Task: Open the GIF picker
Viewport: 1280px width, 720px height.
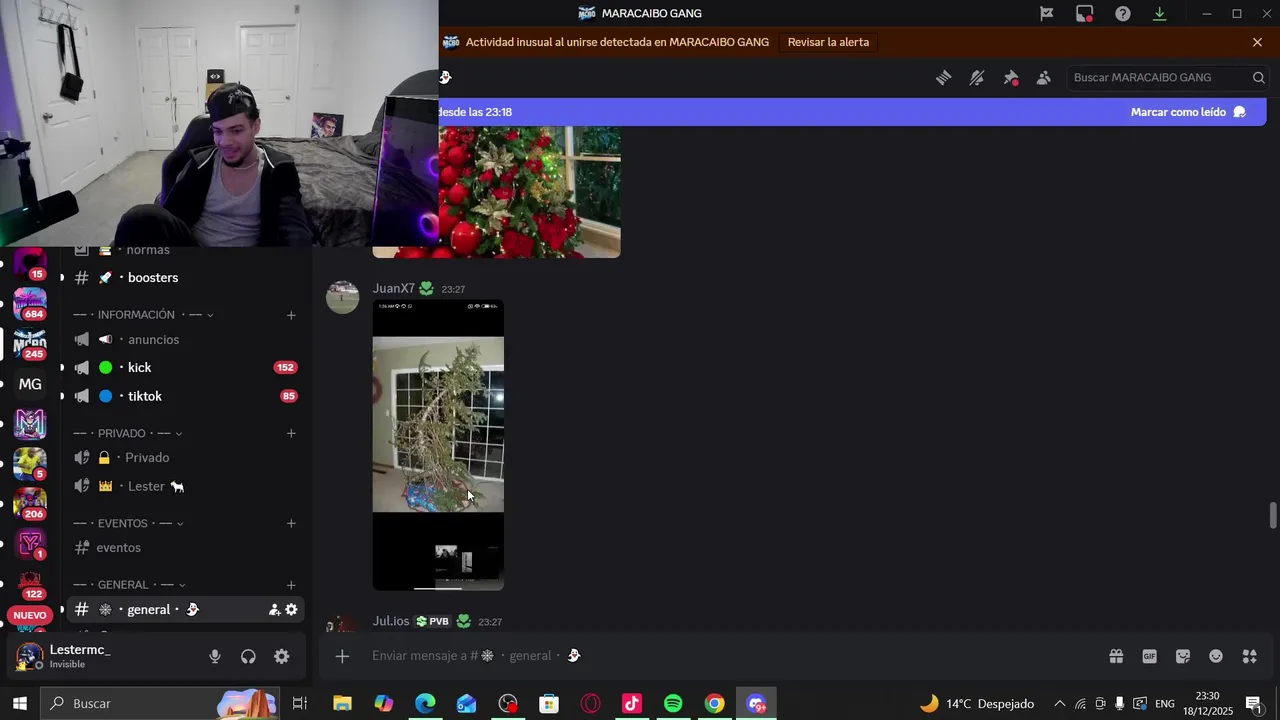Action: pos(1149,656)
